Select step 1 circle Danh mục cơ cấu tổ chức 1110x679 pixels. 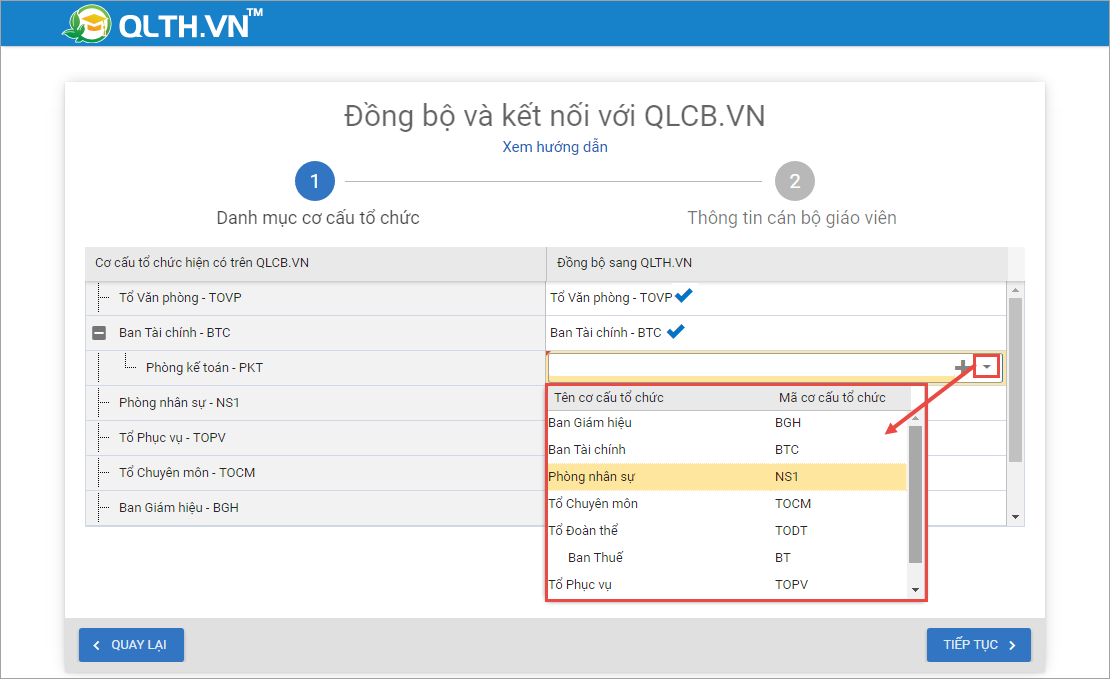coord(314,181)
